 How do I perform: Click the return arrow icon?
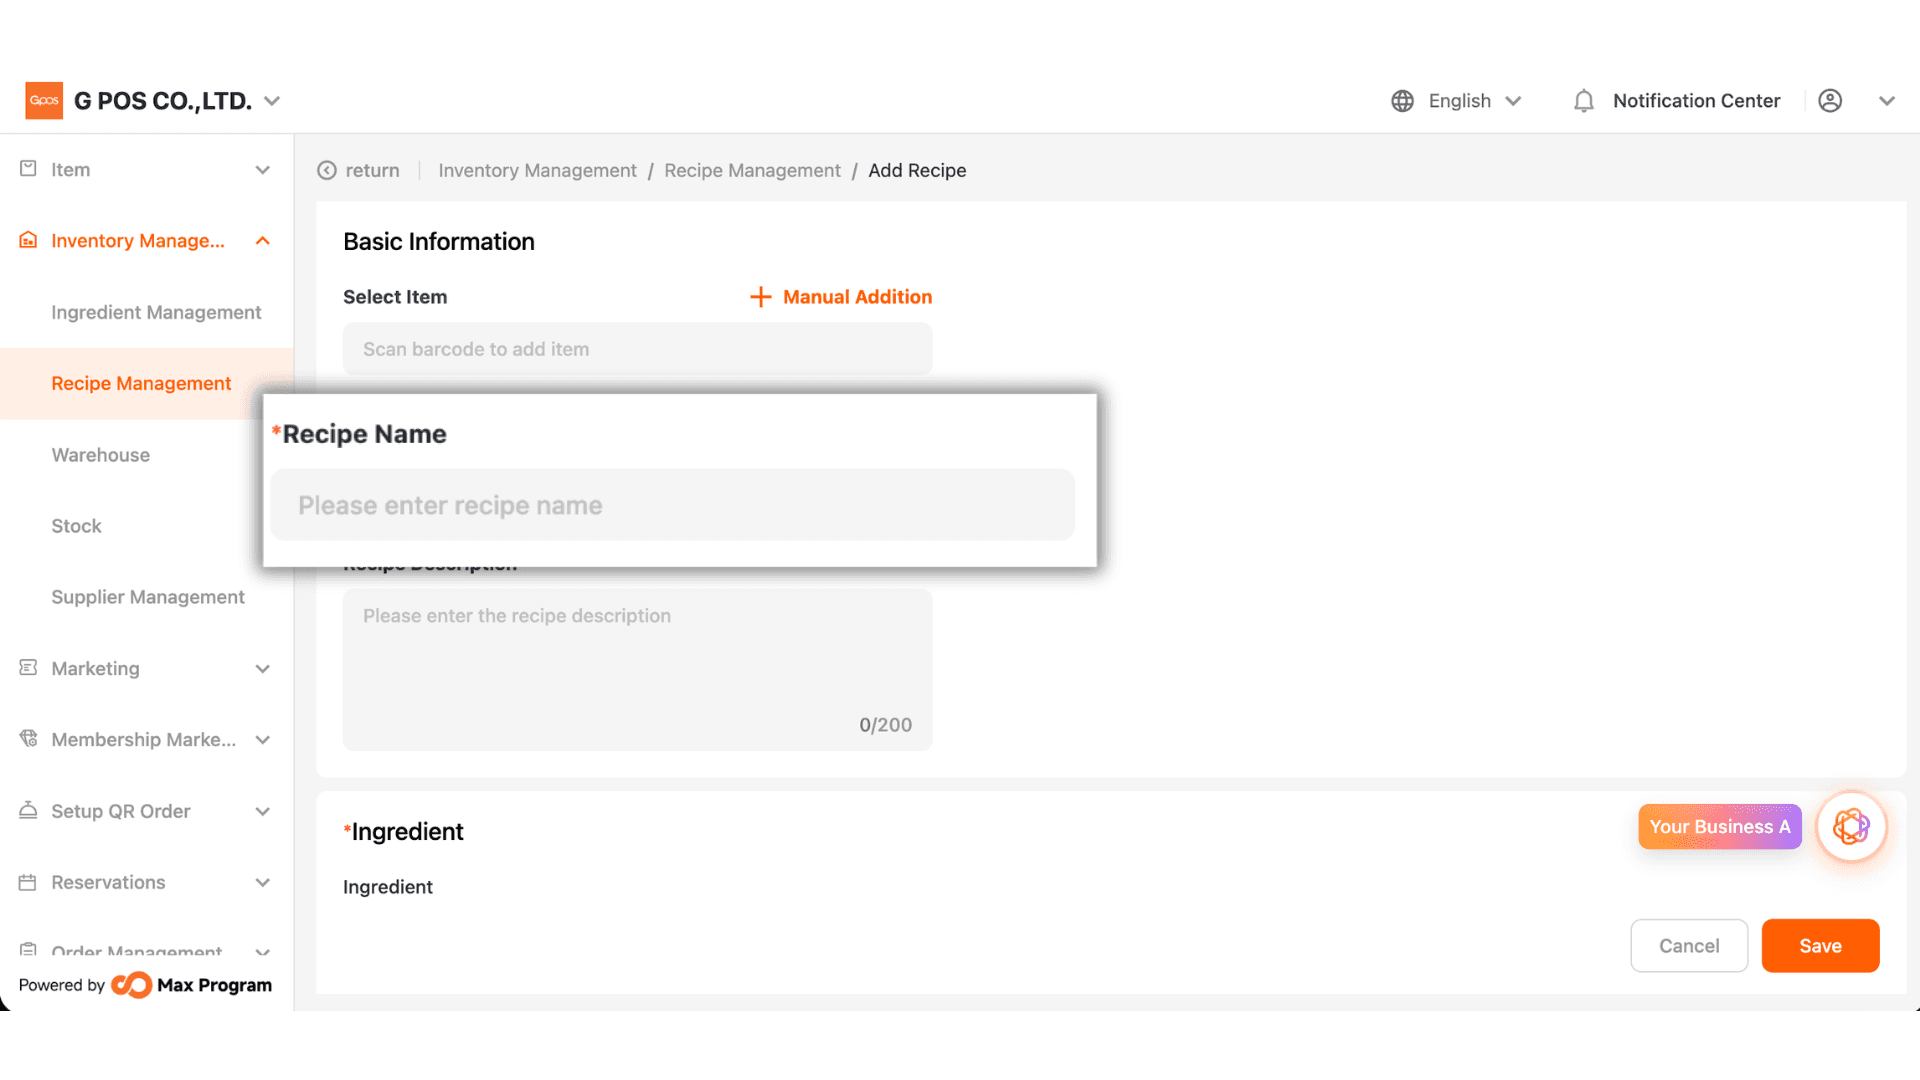[x=327, y=171]
